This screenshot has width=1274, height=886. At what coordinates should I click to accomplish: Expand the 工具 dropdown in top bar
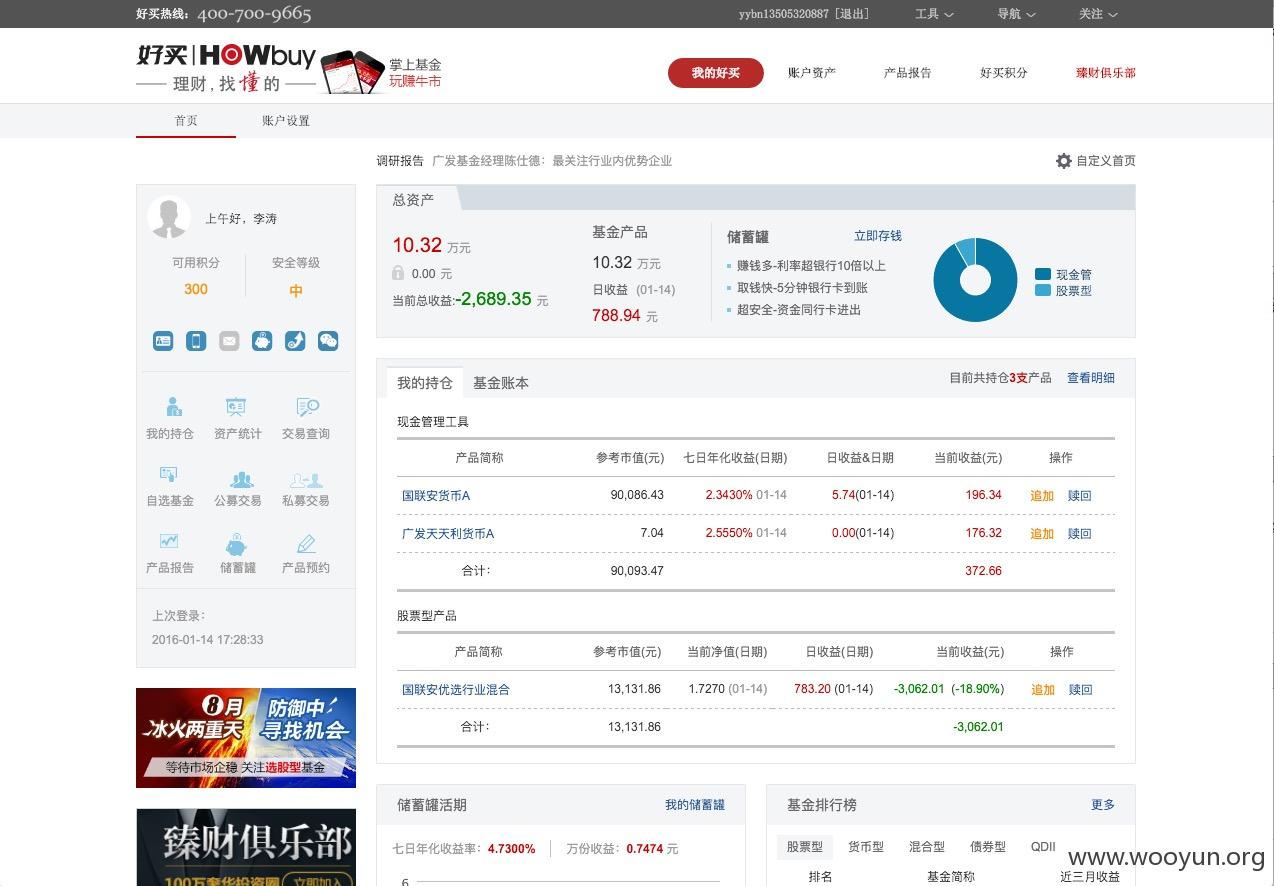coord(934,14)
